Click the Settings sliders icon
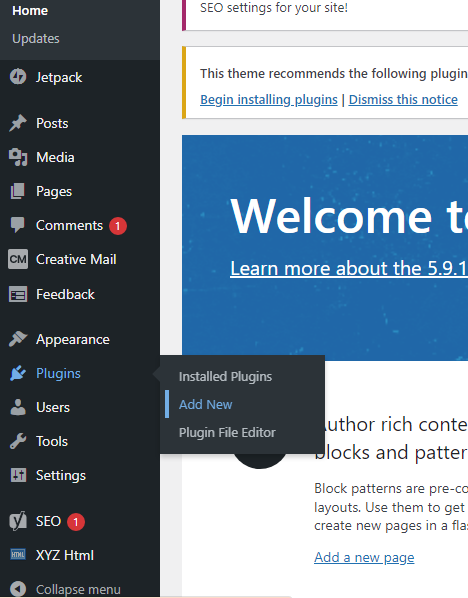 point(18,475)
